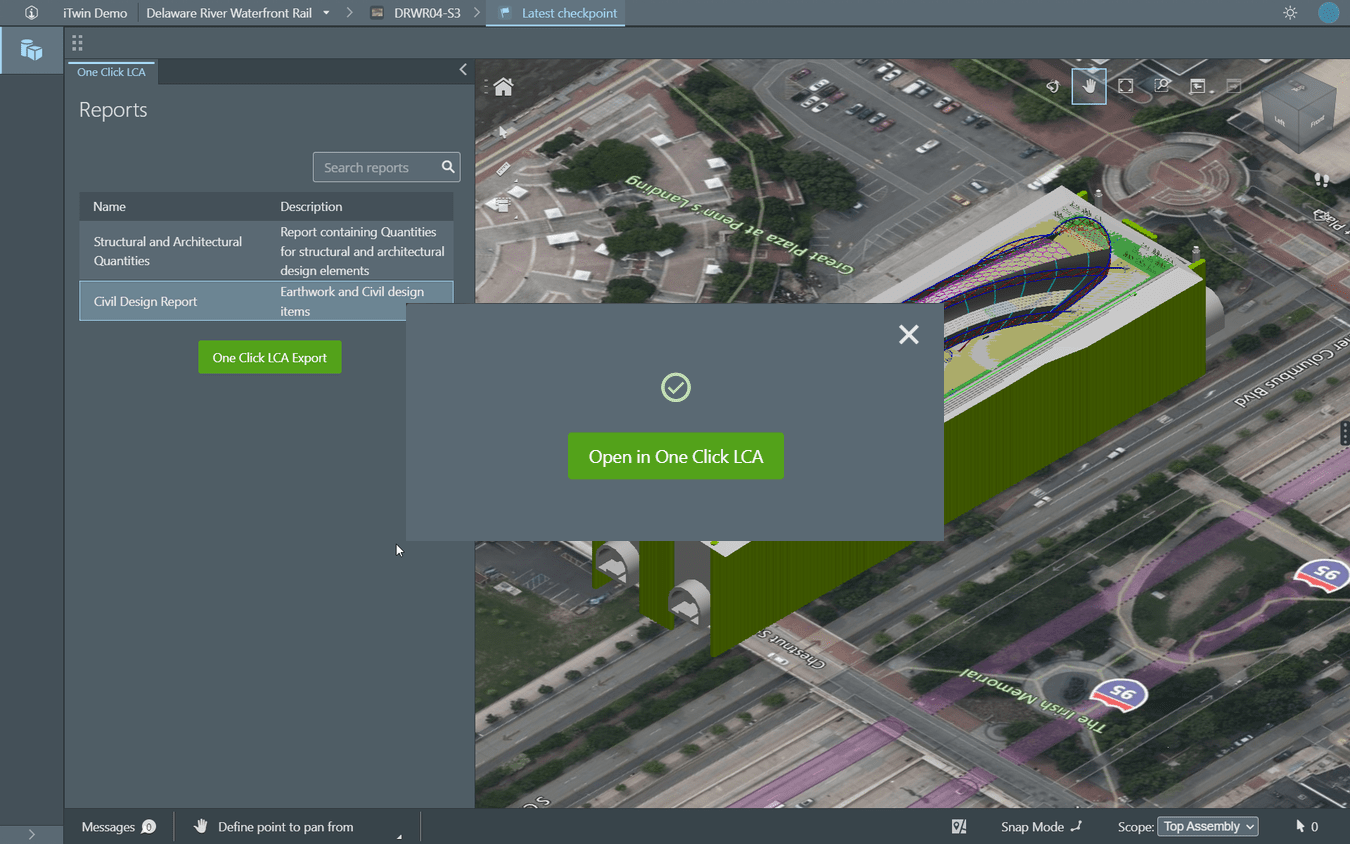The height and width of the screenshot is (844, 1350).
Task: Click the One Click LCA Export button
Action: pyautogui.click(x=269, y=356)
